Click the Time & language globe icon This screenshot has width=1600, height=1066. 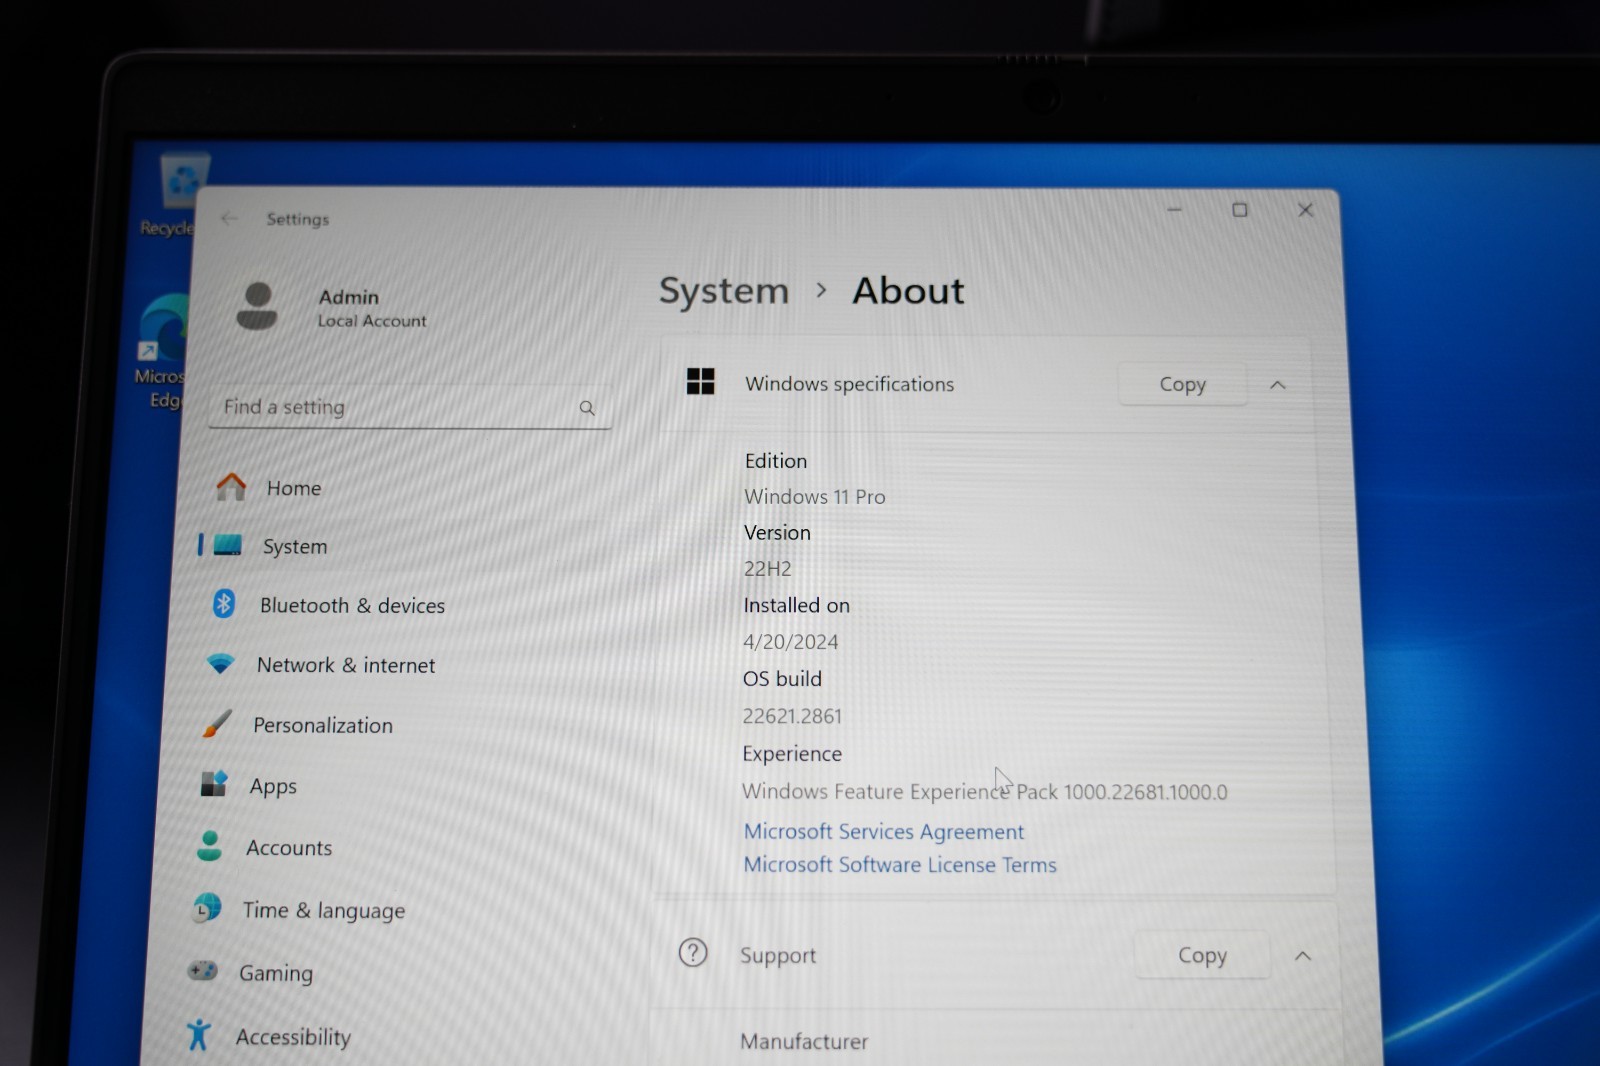207,908
